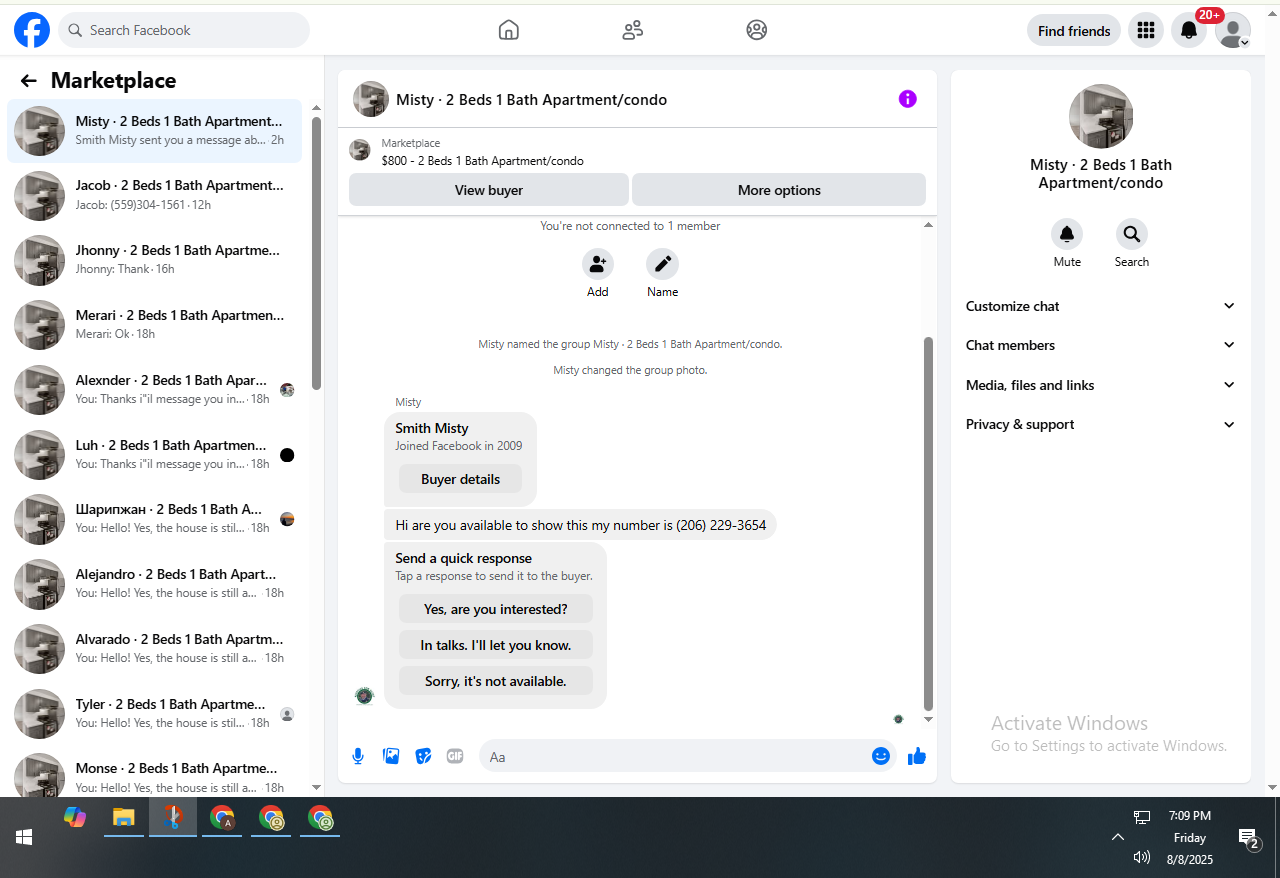1280x878 pixels.
Task: Open conversation info purple icon
Action: pyautogui.click(x=907, y=99)
